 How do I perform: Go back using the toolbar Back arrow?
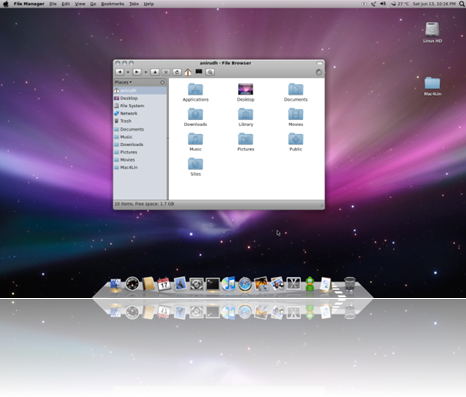click(x=119, y=72)
